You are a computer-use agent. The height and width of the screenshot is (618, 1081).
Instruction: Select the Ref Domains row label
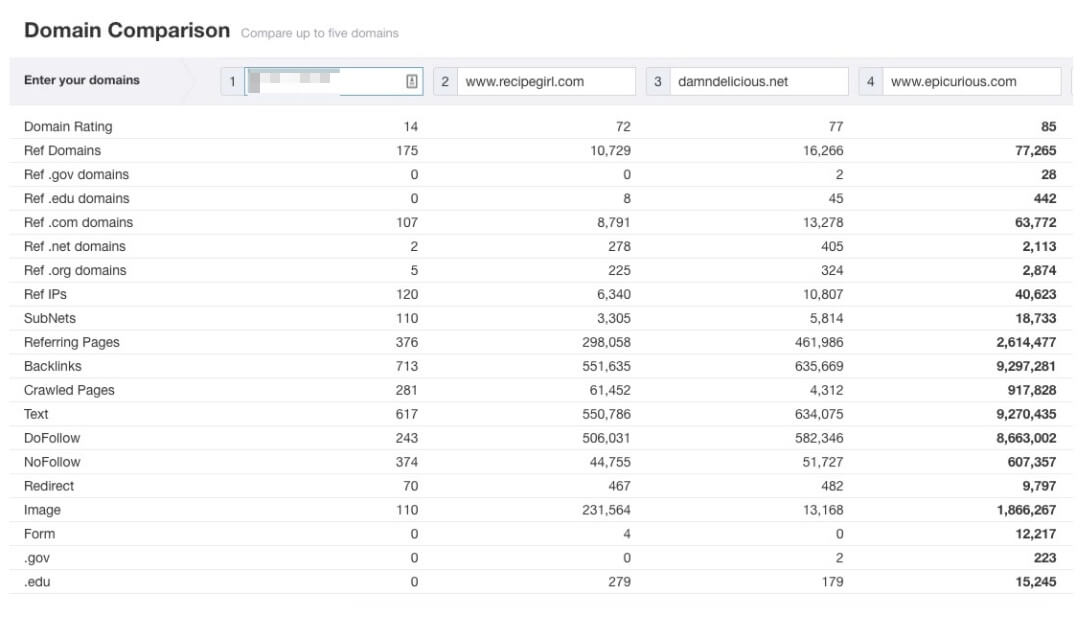point(62,151)
